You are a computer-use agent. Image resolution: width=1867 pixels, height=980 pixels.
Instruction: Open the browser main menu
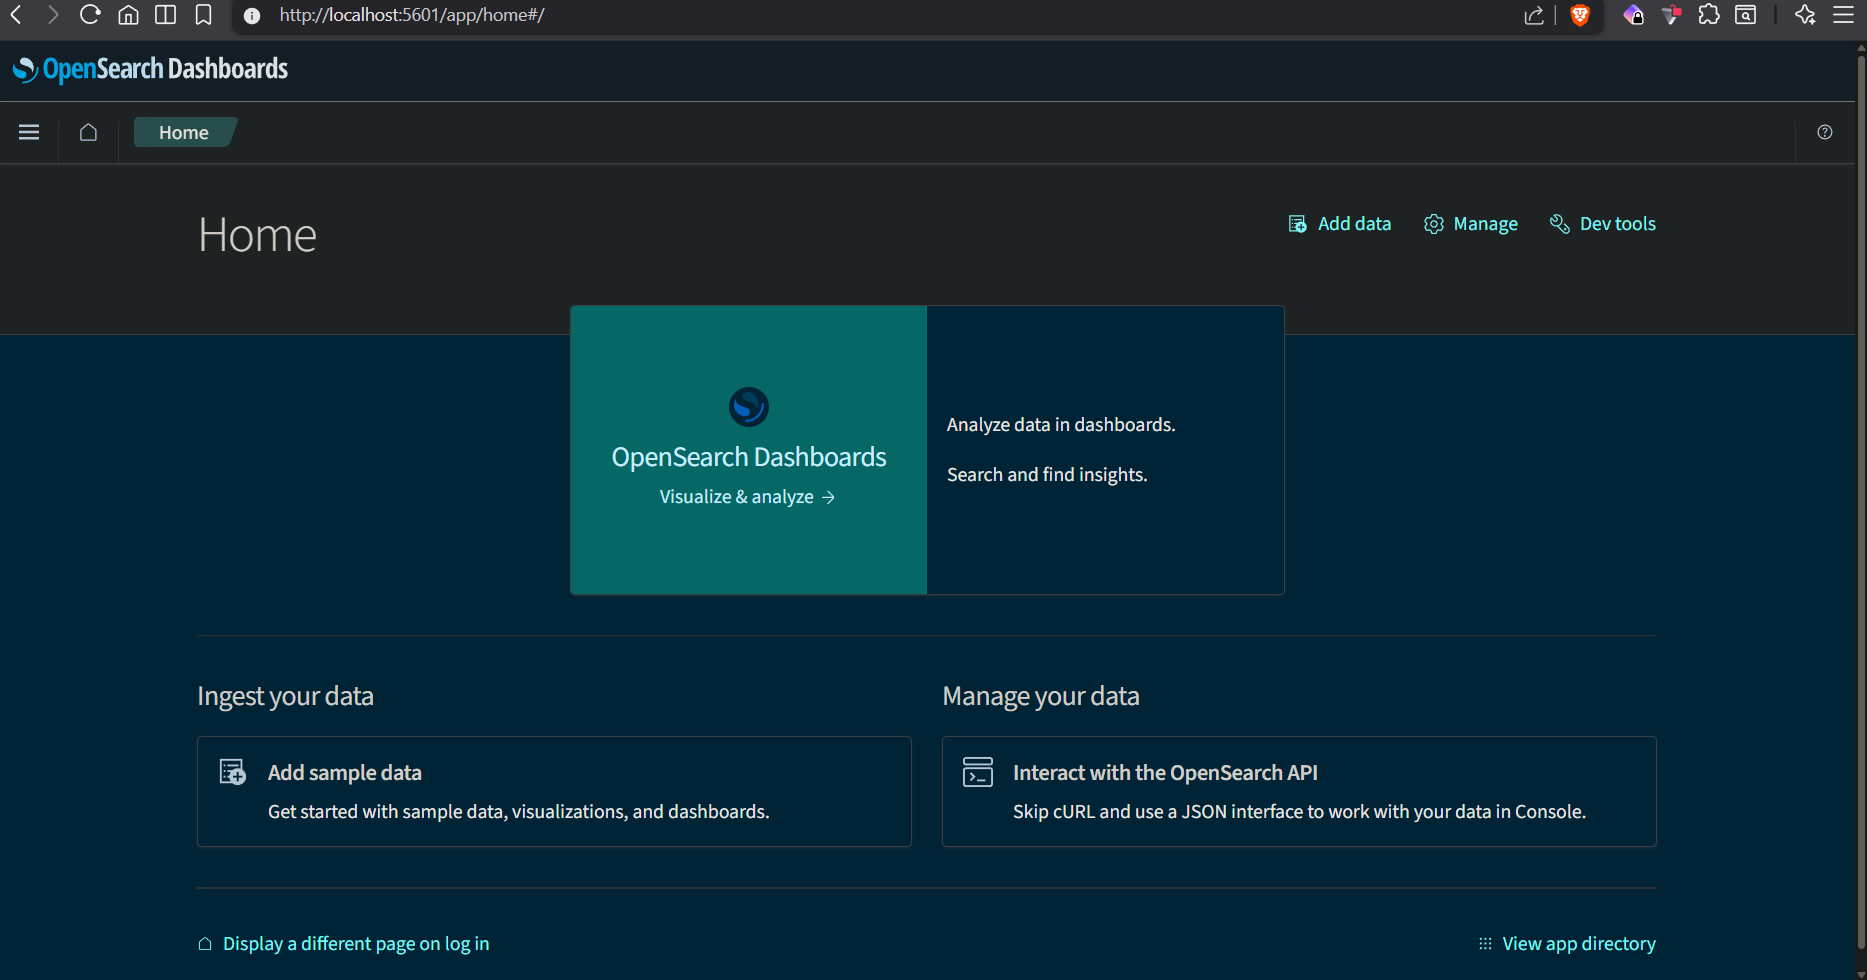point(1843,15)
